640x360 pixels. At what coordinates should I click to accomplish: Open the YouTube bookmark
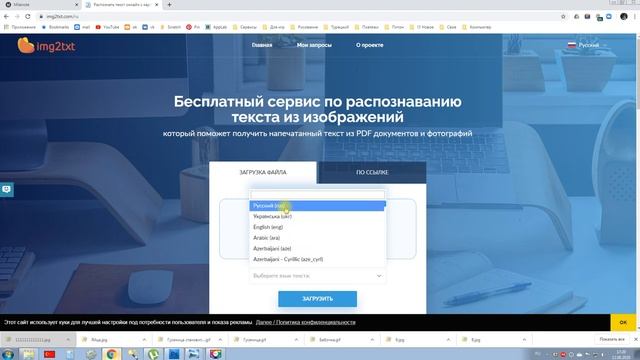(x=107, y=27)
